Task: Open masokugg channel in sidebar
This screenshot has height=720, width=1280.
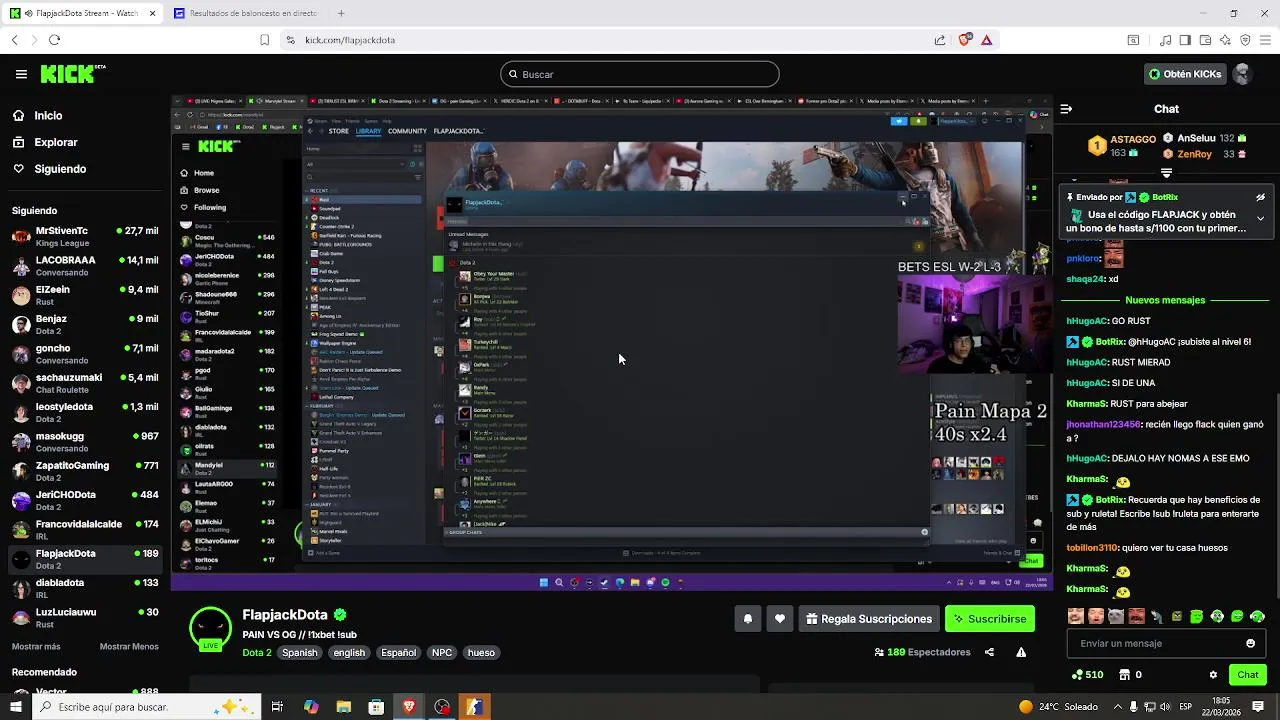Action: pos(86,442)
